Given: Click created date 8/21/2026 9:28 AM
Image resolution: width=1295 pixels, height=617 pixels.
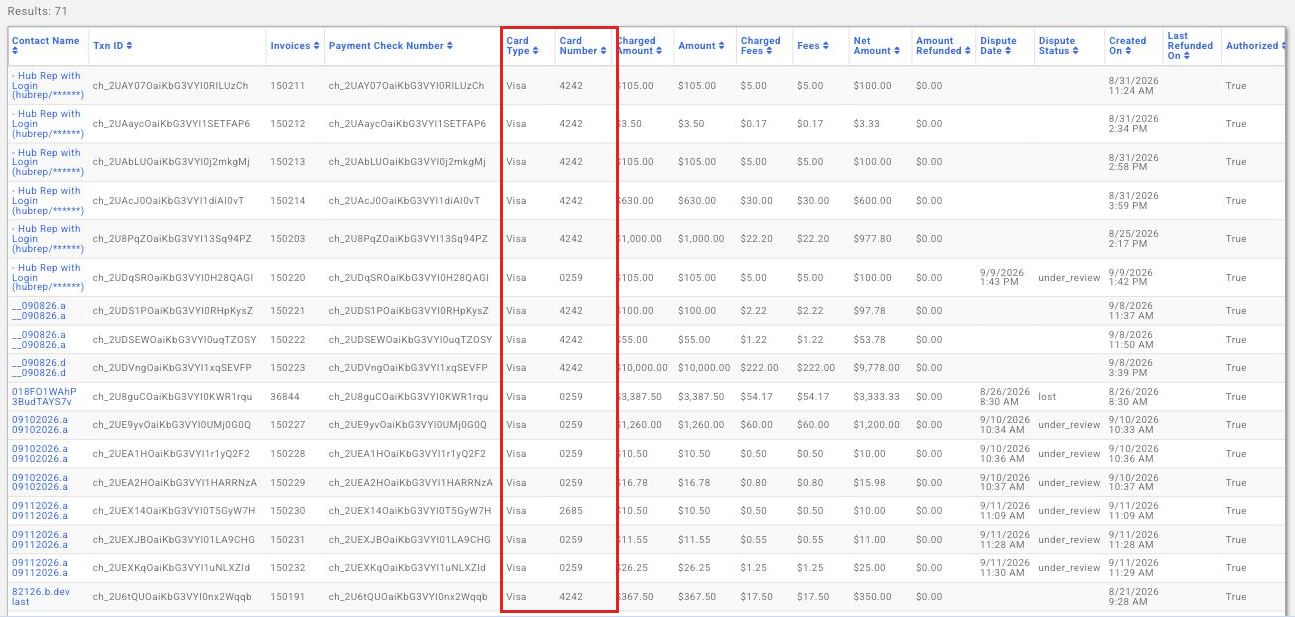Looking at the screenshot, I should click(1134, 597).
